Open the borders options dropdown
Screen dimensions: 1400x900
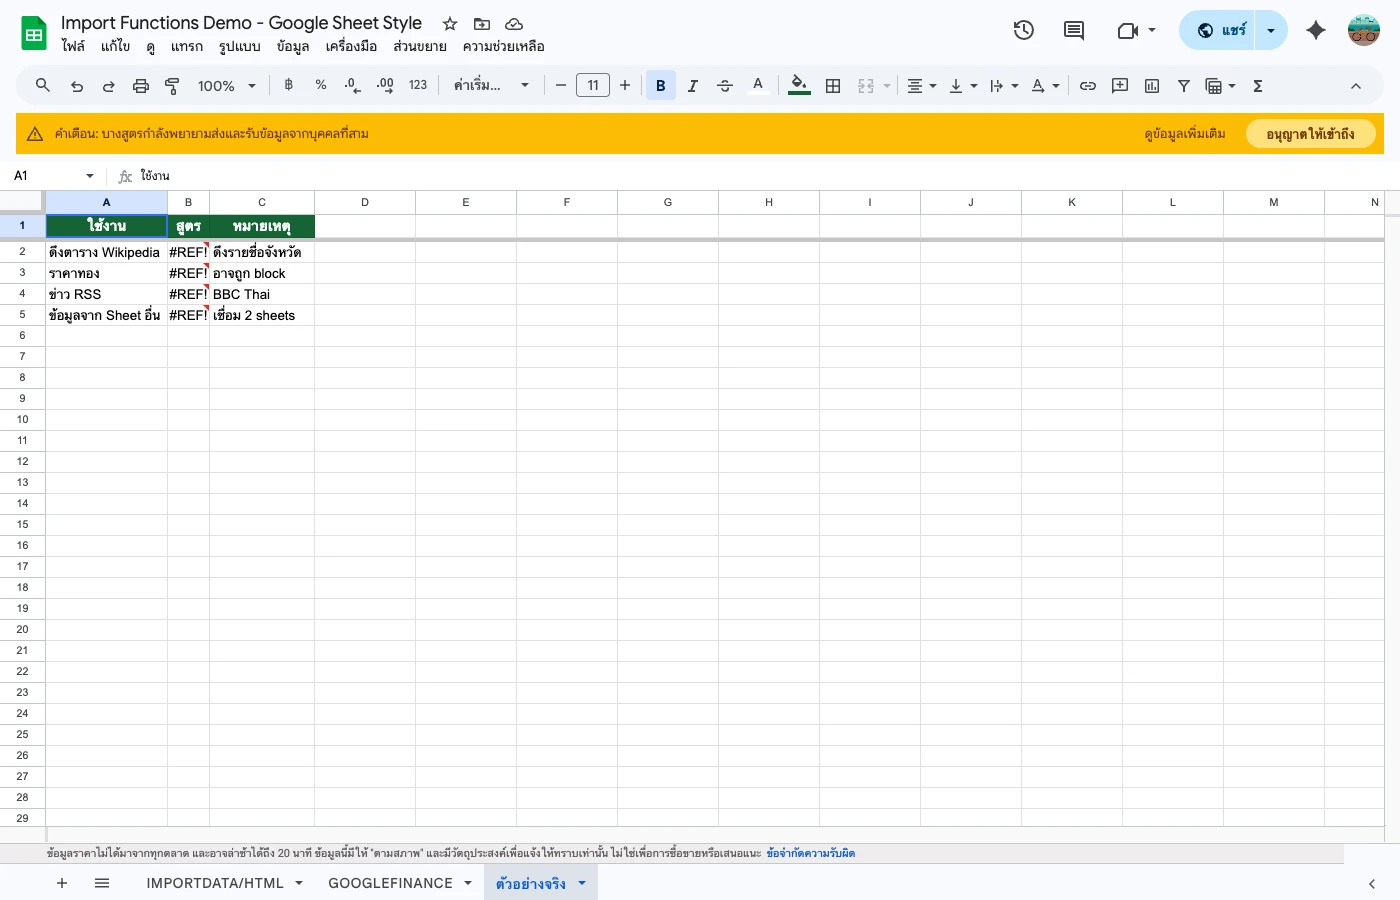coord(833,85)
